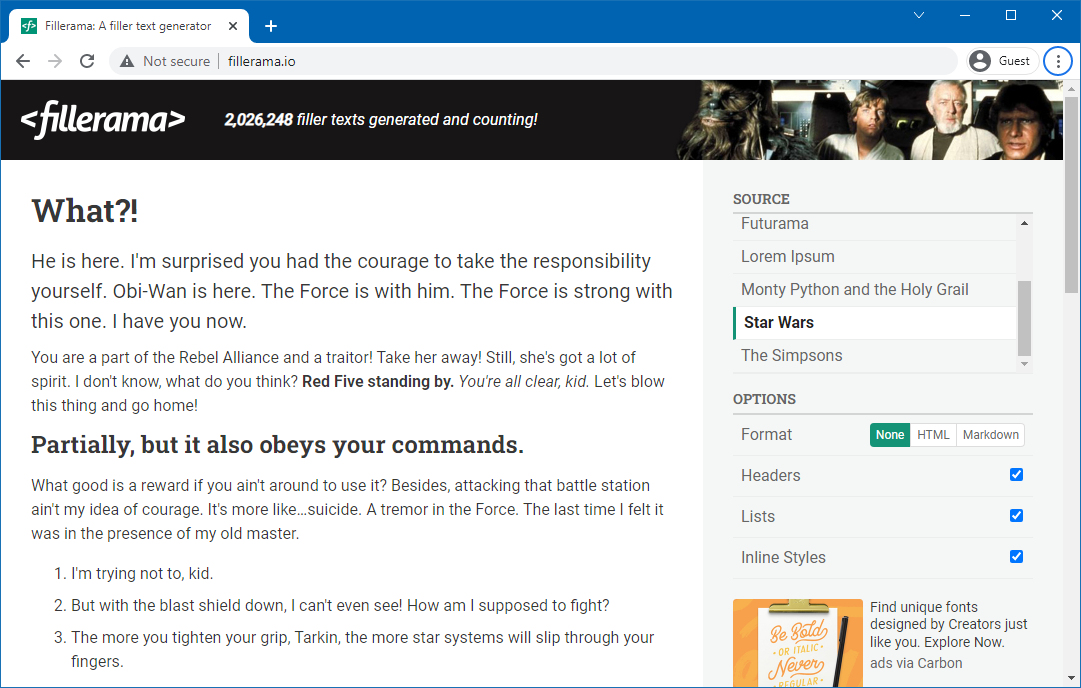Click the source list scroll down arrow

pyautogui.click(x=1024, y=364)
